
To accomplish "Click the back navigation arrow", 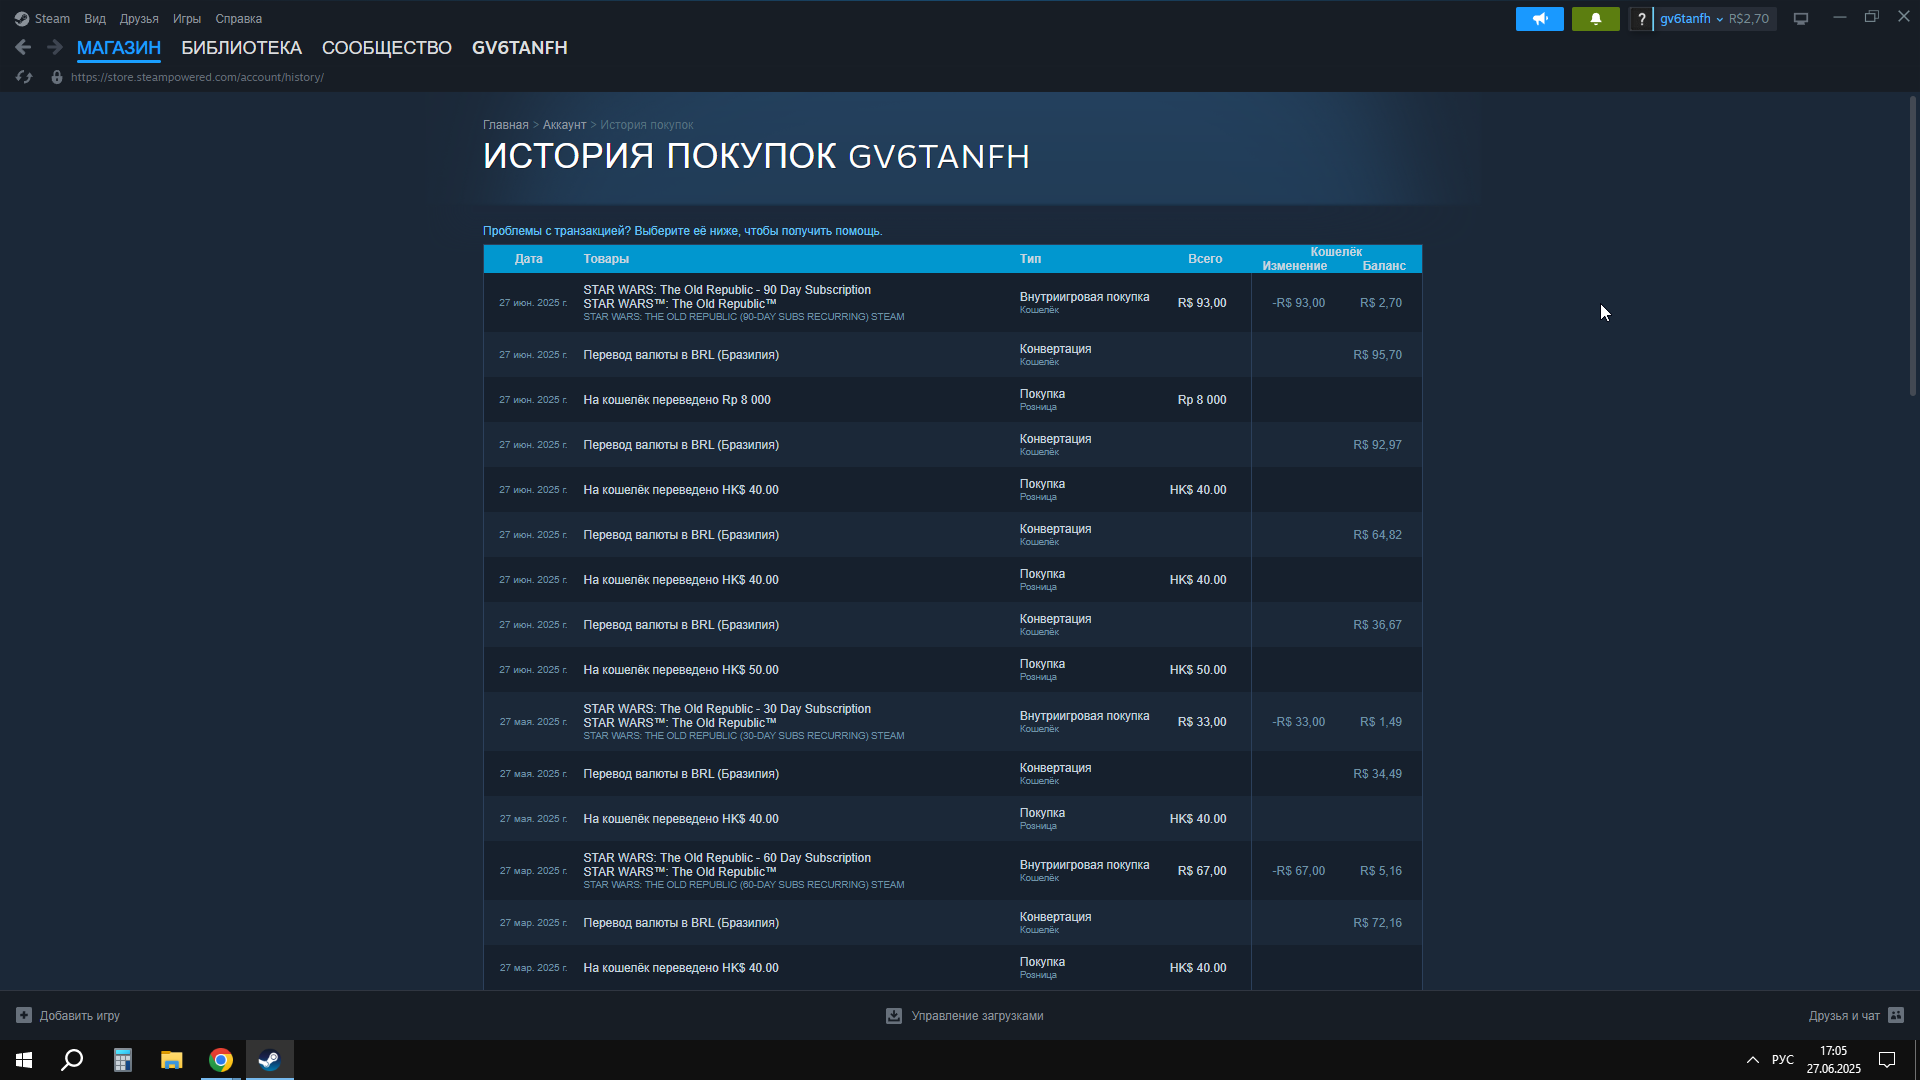I will 23,47.
